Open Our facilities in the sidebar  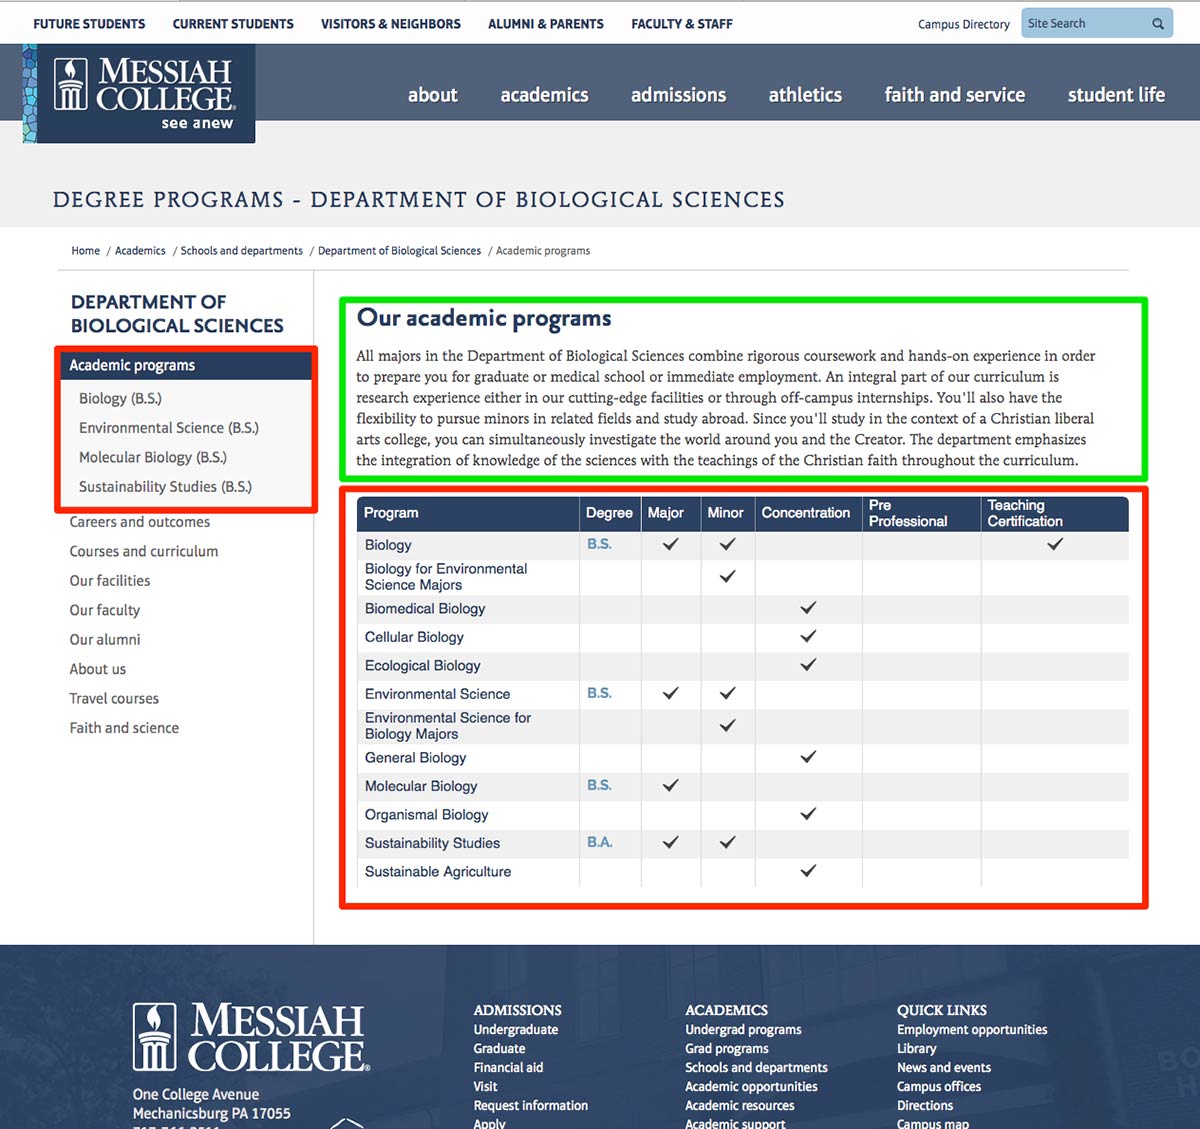coord(110,581)
